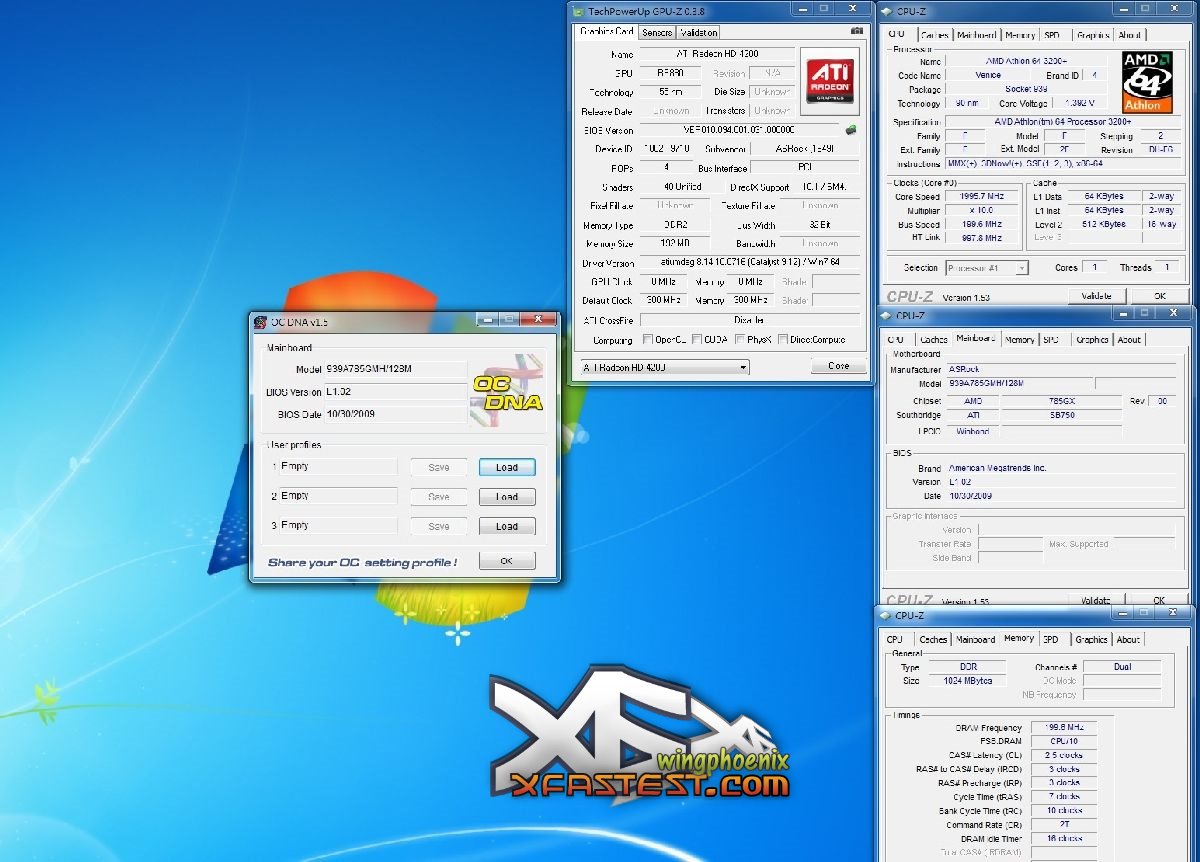Open Caches tab in CPU-Z memory timings window
The width and height of the screenshot is (1200, 862).
(x=933, y=640)
